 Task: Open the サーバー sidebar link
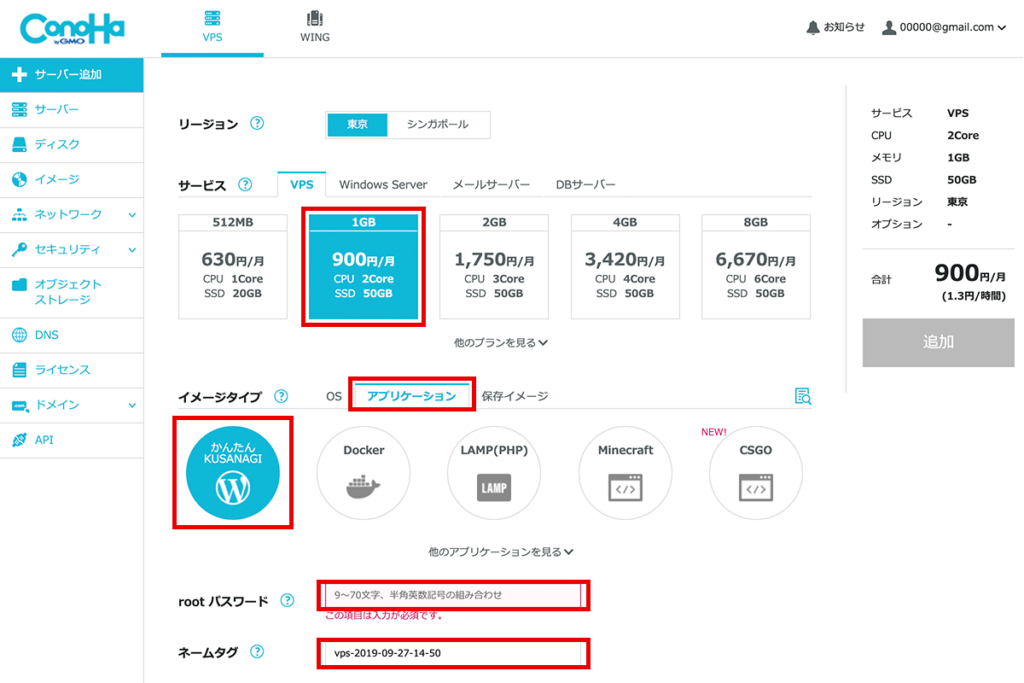pyautogui.click(x=72, y=110)
